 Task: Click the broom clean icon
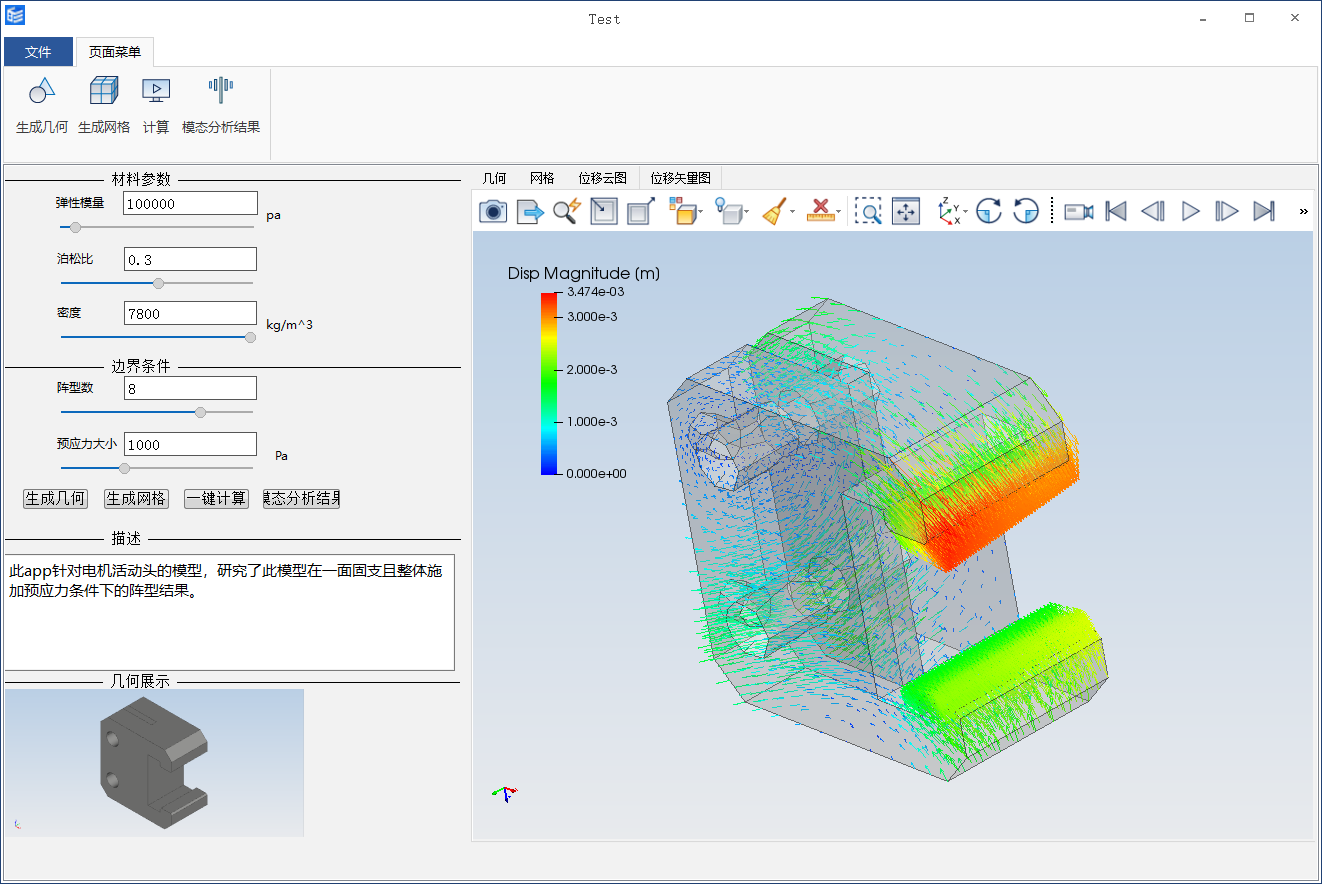pyautogui.click(x=774, y=211)
